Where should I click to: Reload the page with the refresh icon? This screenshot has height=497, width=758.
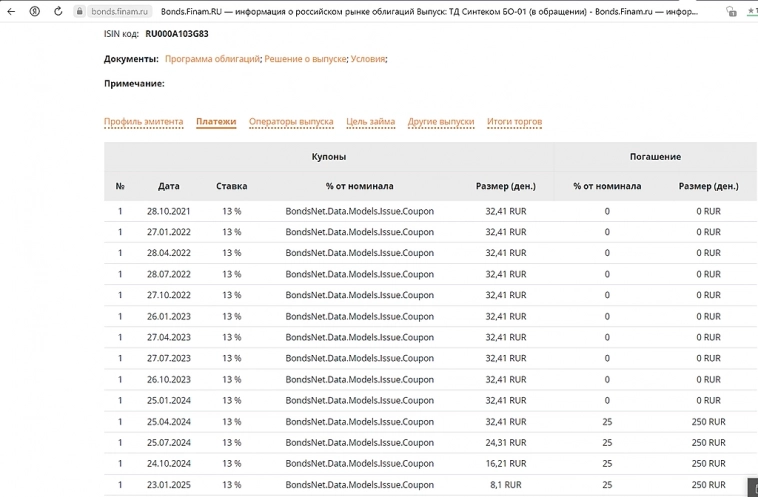coord(57,11)
